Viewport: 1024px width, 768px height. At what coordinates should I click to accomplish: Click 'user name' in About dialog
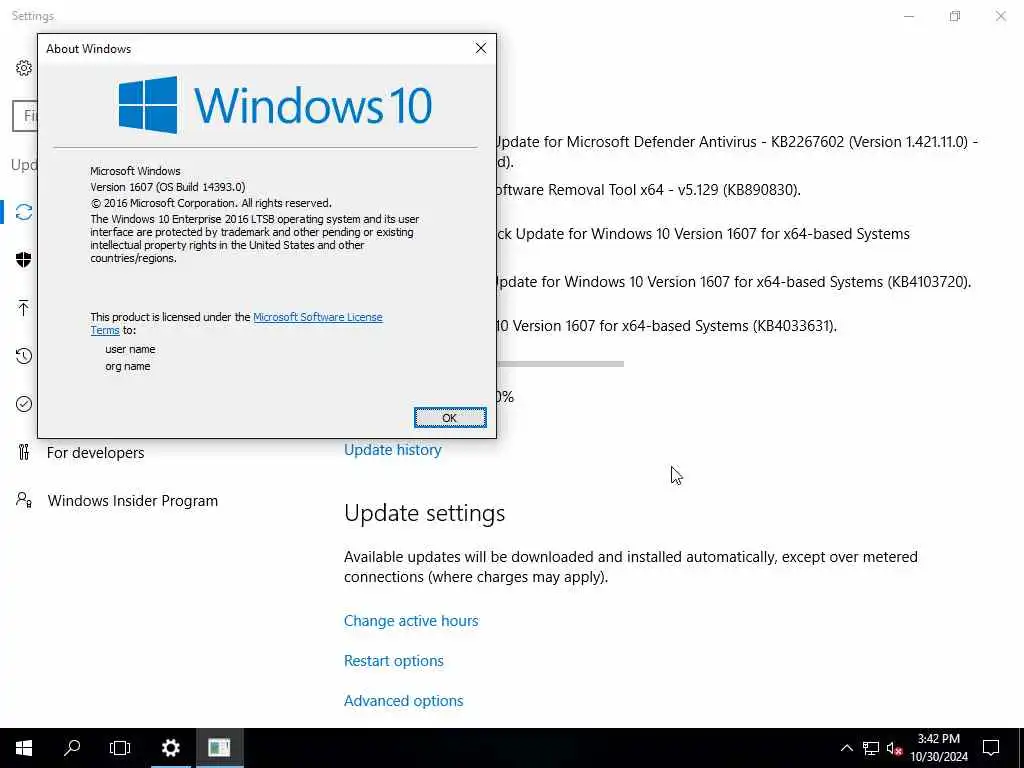(x=130, y=349)
